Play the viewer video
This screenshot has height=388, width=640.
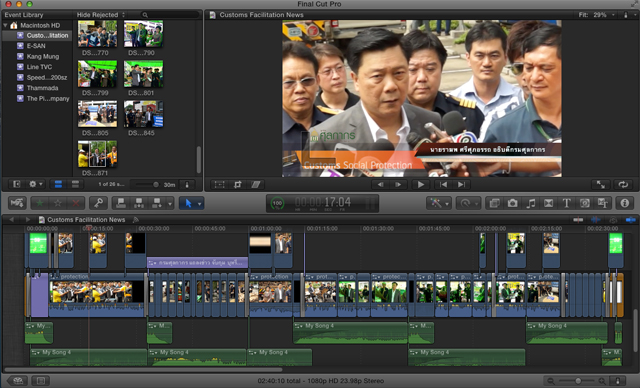pyautogui.click(x=420, y=185)
